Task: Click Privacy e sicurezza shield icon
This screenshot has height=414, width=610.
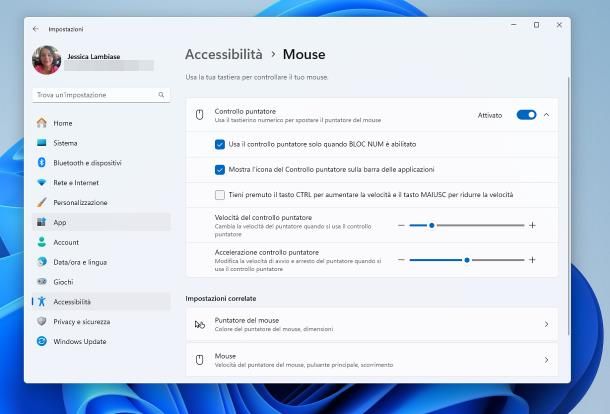Action: tap(42, 321)
